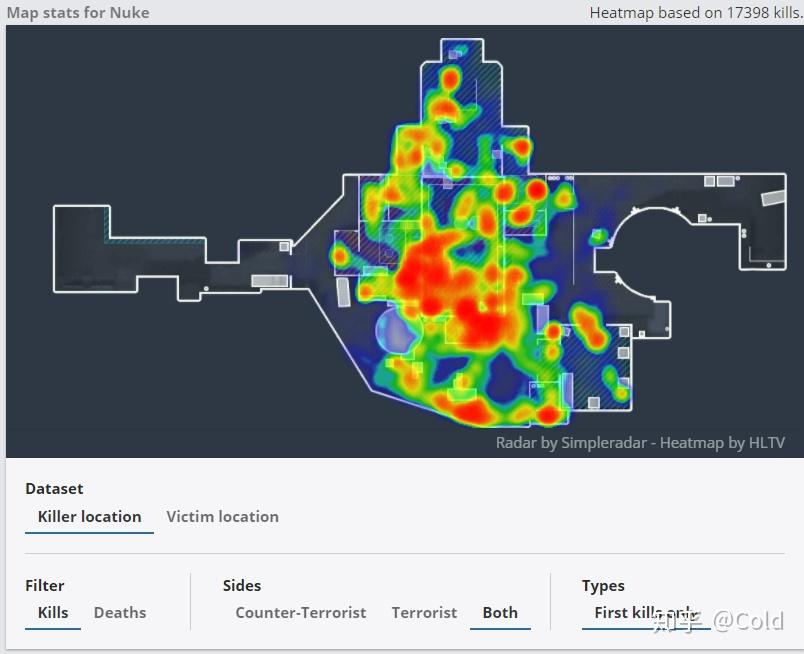Click the Nuke heatmap radar image
The width and height of the screenshot is (804, 654).
(405, 241)
